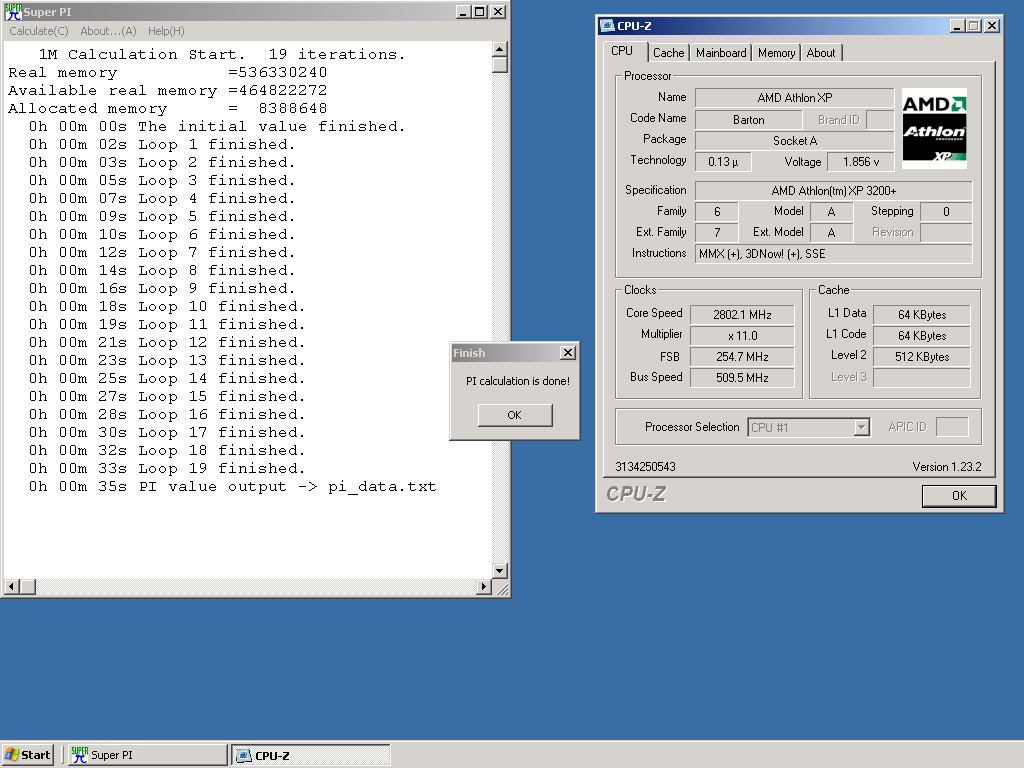Click the Code Name field showing Barton
The height and width of the screenshot is (768, 1024).
tap(748, 120)
